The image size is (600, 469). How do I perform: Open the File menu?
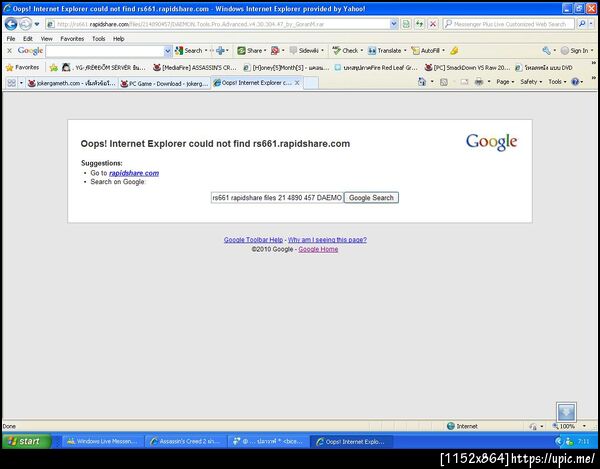[11, 39]
